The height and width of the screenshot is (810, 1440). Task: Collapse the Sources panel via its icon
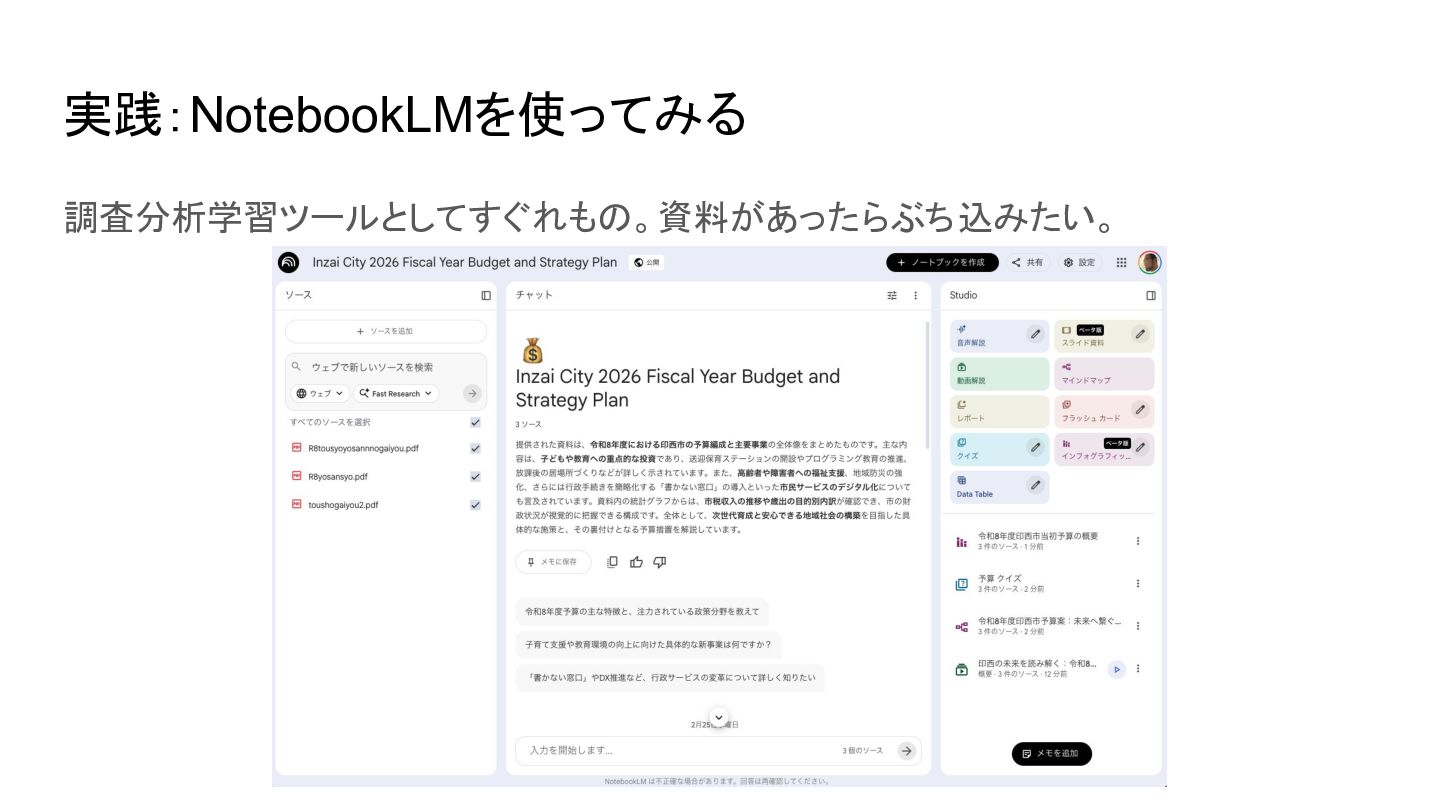click(486, 295)
